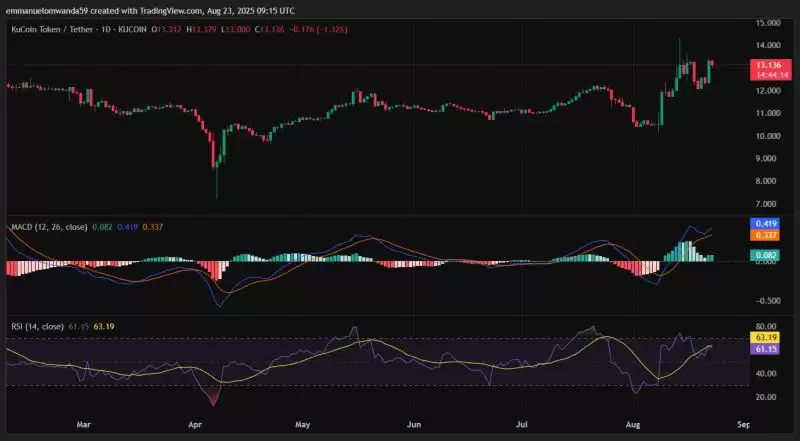Open the RSI (14, close) indicator label

pyautogui.click(x=37, y=327)
